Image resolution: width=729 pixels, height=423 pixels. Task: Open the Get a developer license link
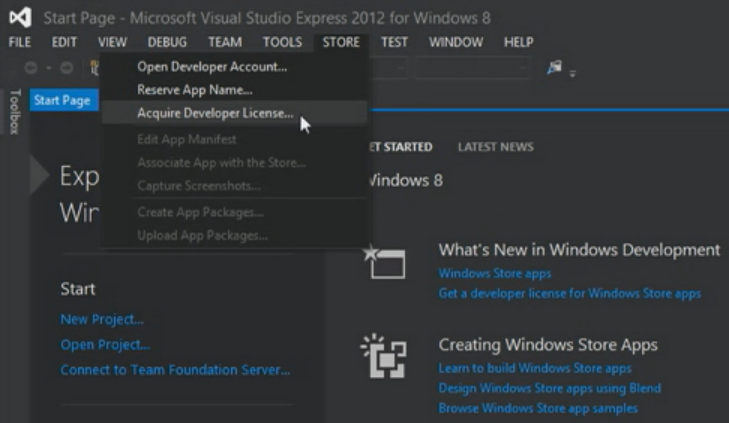click(570, 293)
